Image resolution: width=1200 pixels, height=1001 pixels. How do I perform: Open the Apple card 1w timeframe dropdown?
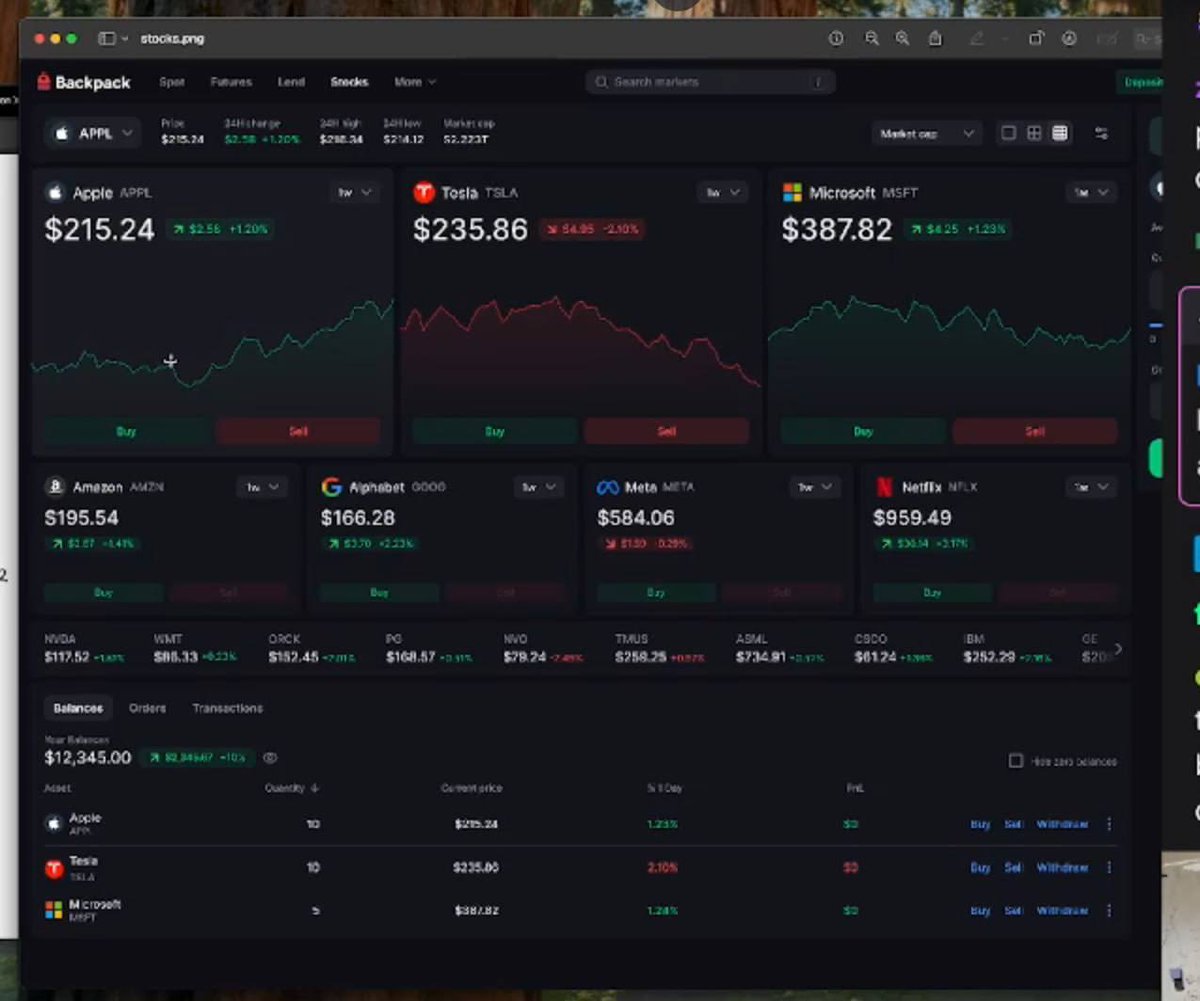355,192
